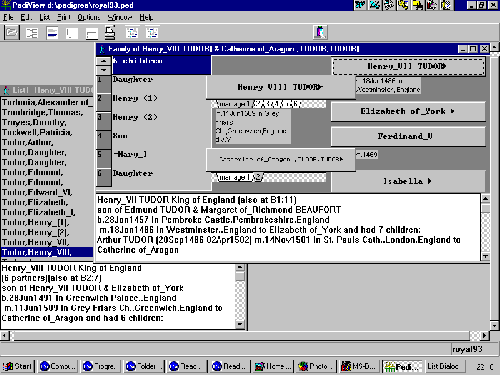Click the pedigree tree view toolbar icon
The height and width of the screenshot is (375, 500).
click(x=32, y=33)
